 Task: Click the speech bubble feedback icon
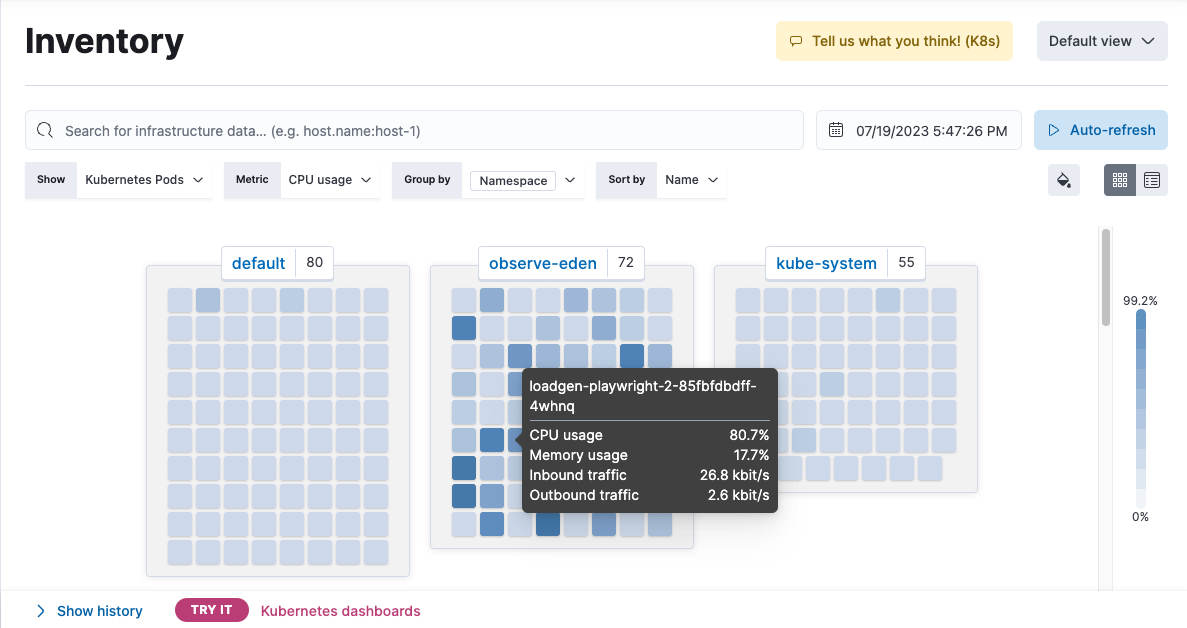(x=795, y=41)
